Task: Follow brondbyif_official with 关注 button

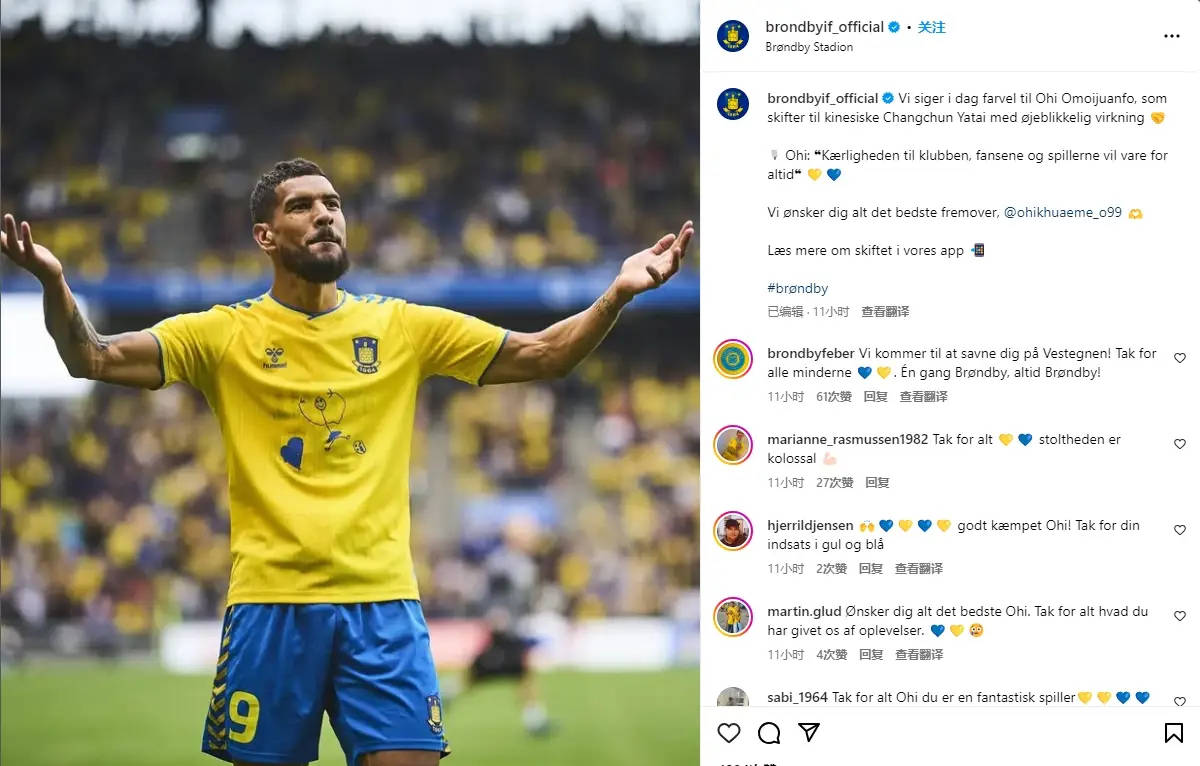Action: pyautogui.click(x=932, y=27)
